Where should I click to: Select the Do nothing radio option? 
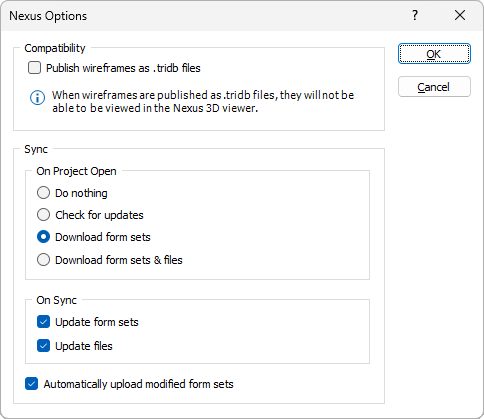point(43,193)
